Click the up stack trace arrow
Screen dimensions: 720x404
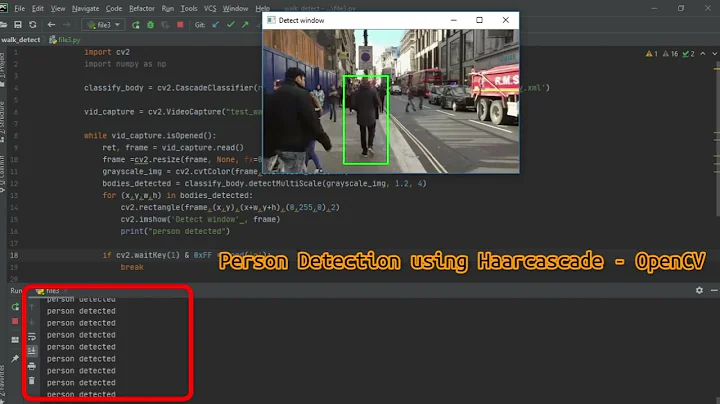click(32, 307)
